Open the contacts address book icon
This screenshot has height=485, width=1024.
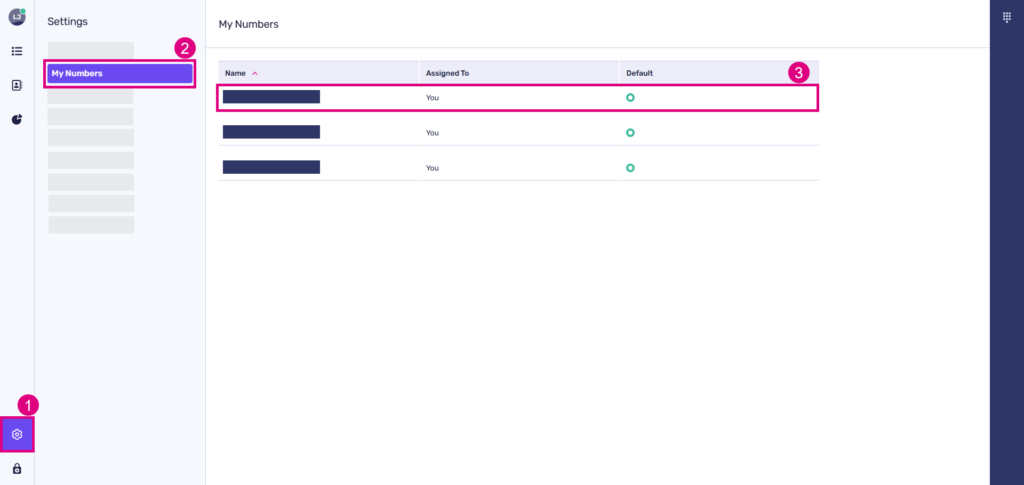click(17, 85)
